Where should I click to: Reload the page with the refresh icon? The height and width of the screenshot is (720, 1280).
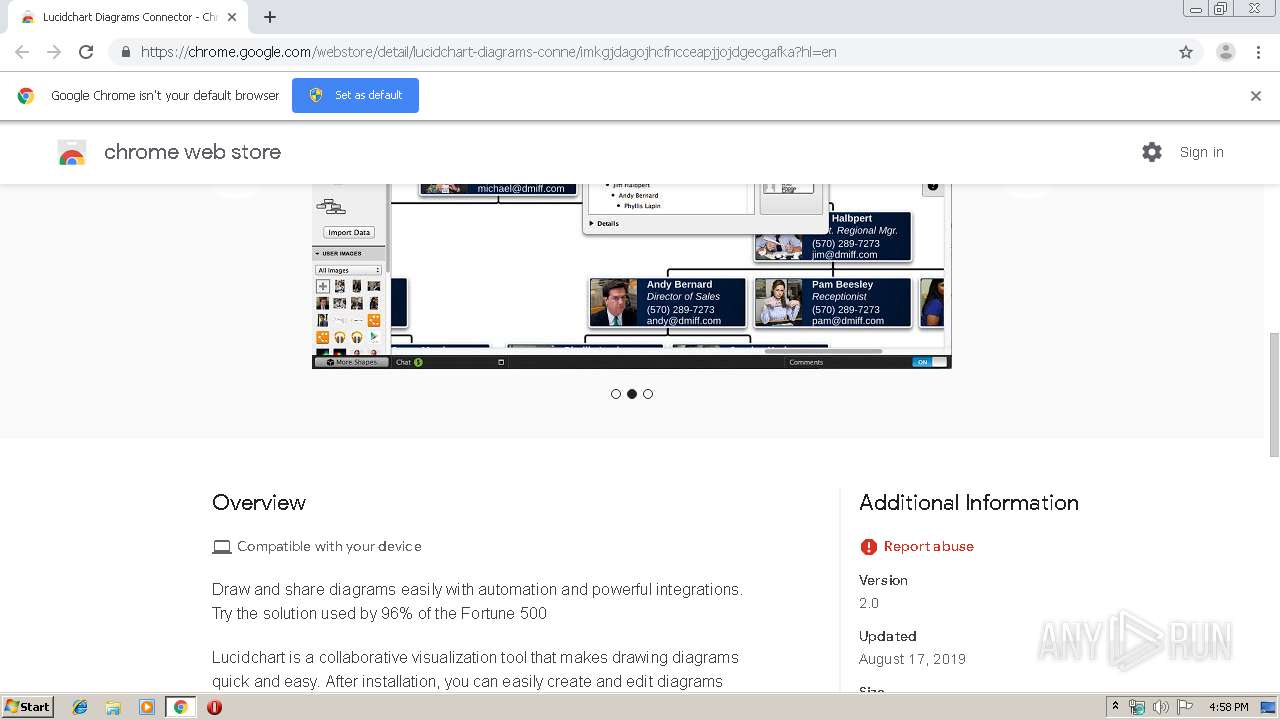pyautogui.click(x=86, y=52)
